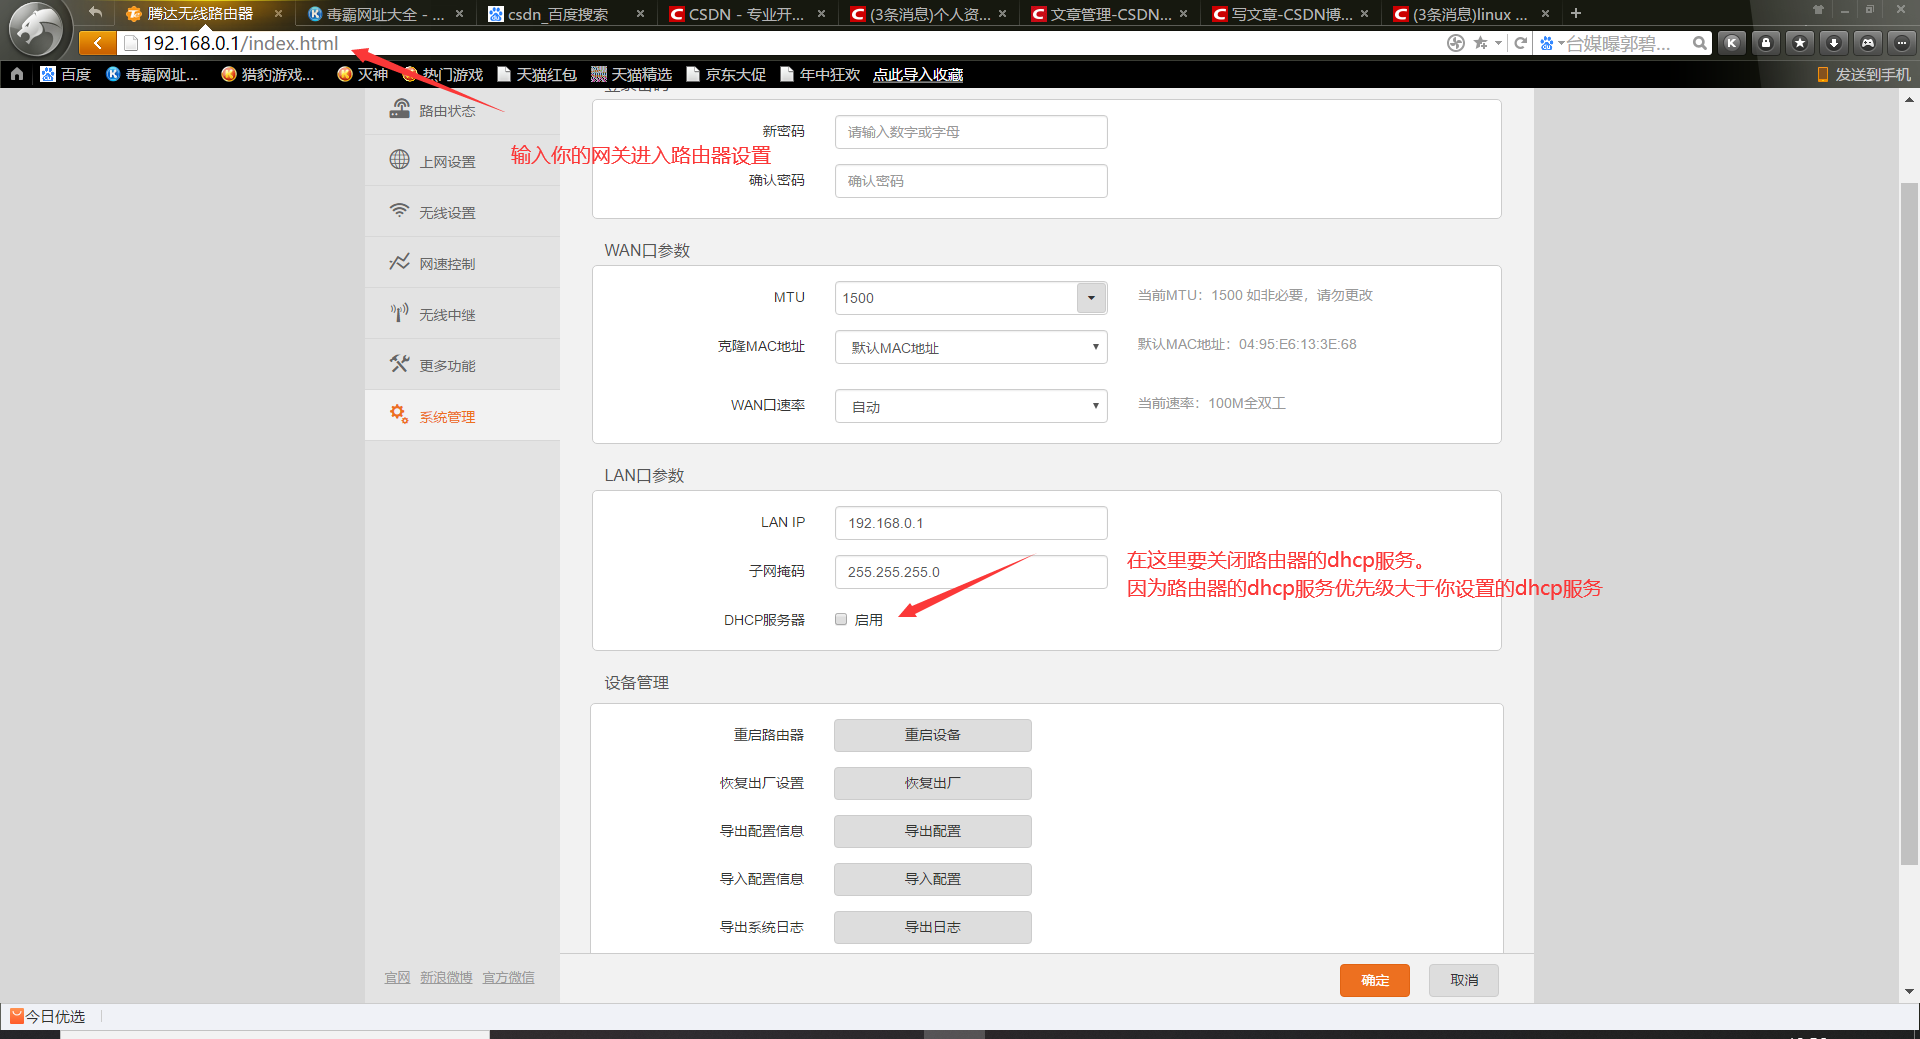
Task: Enable the DHCP服务器 启用 checkbox
Action: point(841,620)
